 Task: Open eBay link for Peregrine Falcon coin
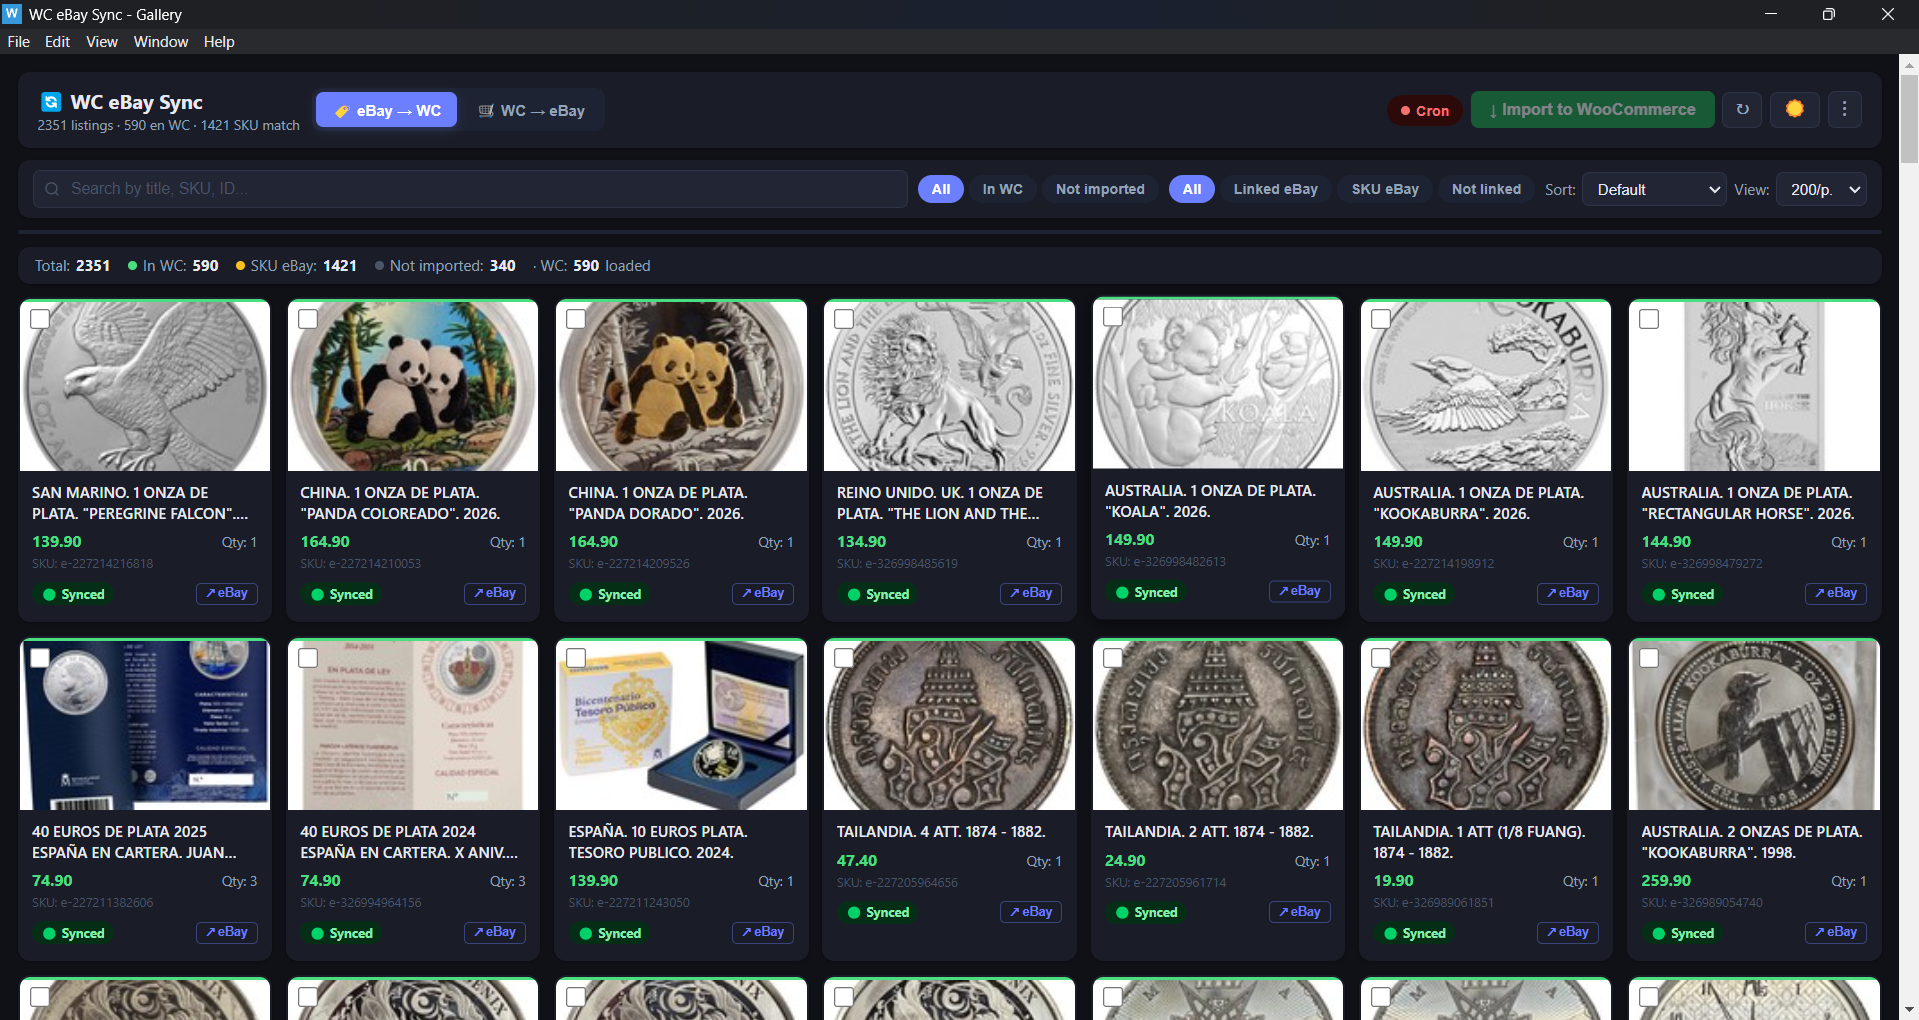click(227, 594)
